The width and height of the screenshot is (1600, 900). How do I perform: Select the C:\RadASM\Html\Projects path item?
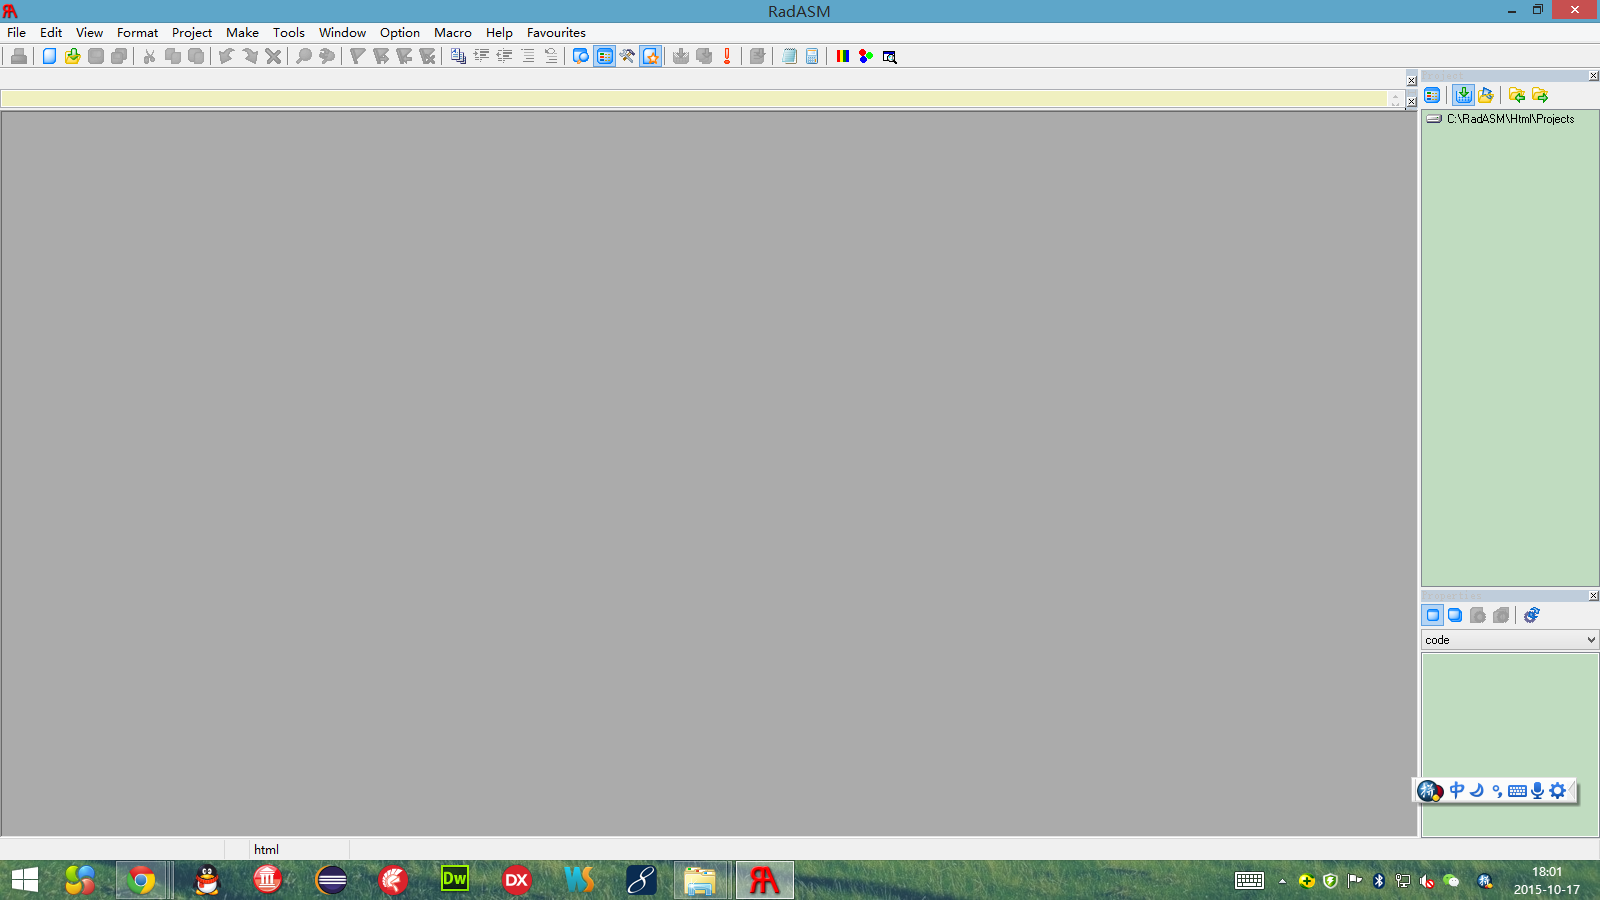click(x=1510, y=119)
